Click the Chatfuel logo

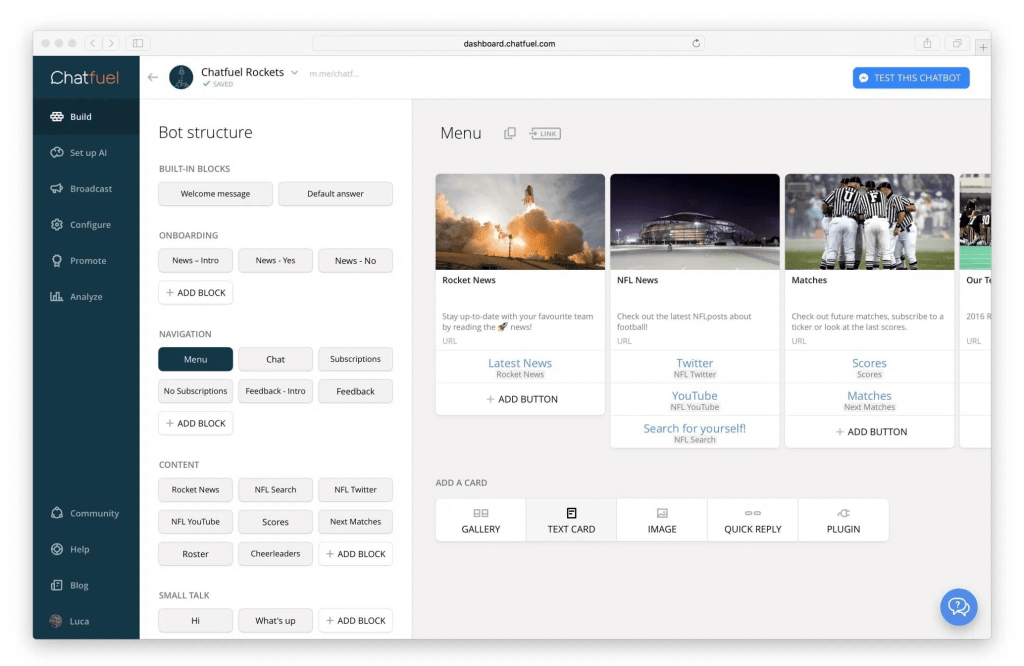[x=85, y=78]
